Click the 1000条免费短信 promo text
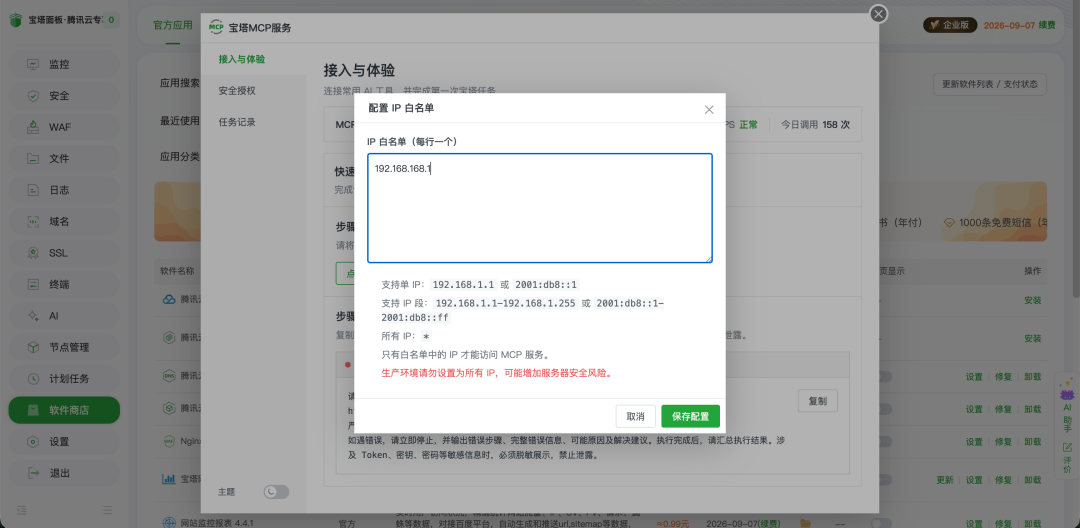 click(1002, 222)
